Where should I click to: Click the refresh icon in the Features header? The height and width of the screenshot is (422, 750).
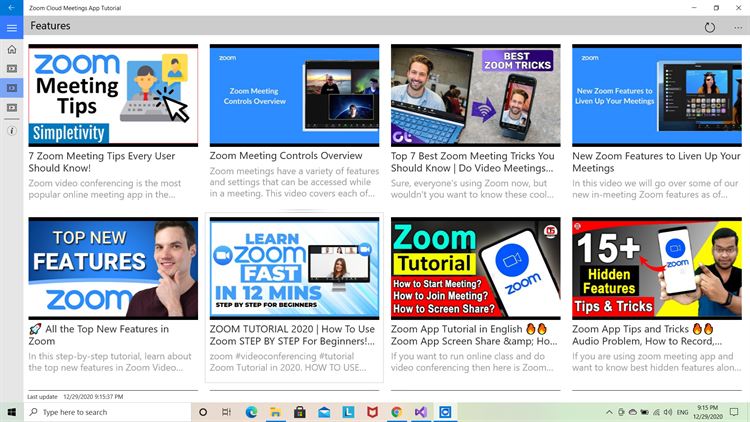pyautogui.click(x=710, y=27)
